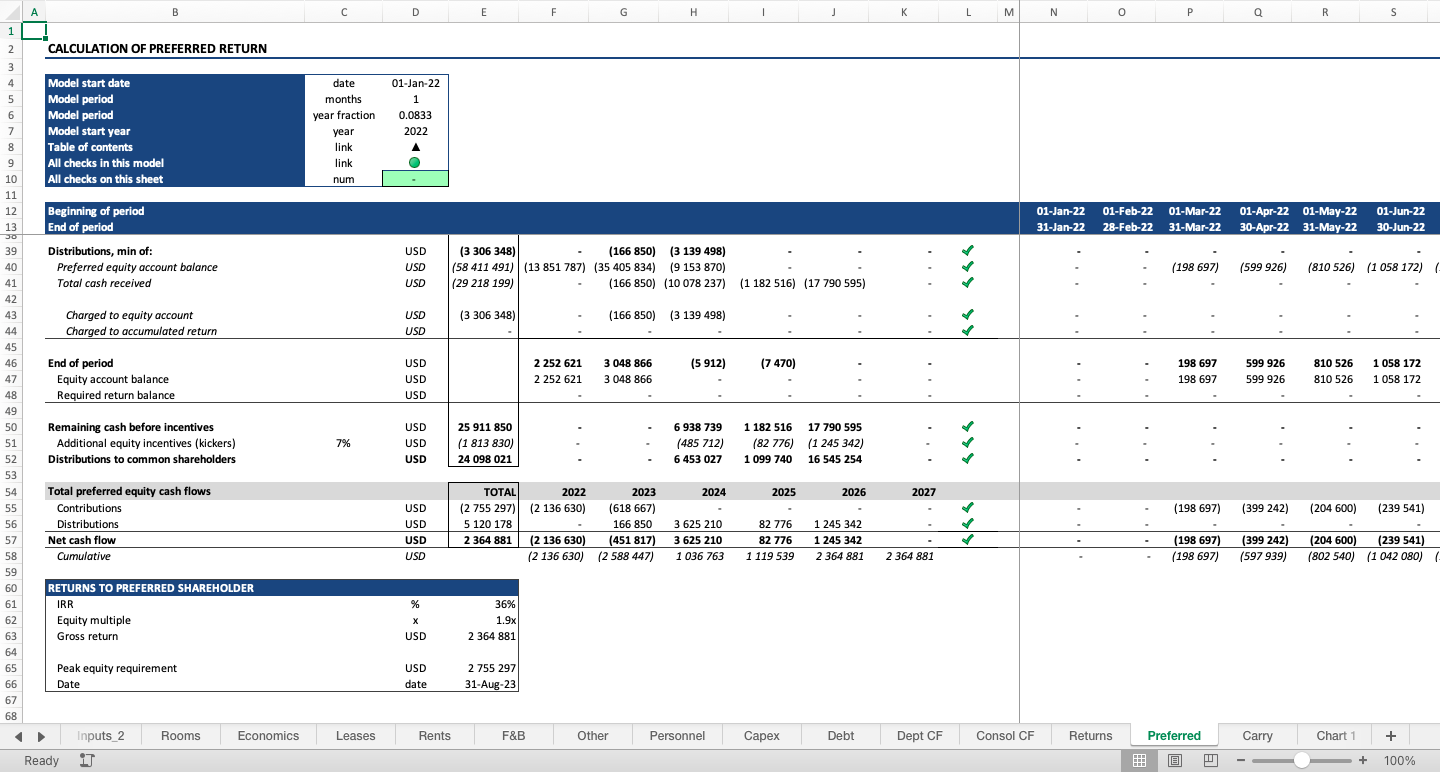Select the Economics sheet tab

[267, 735]
